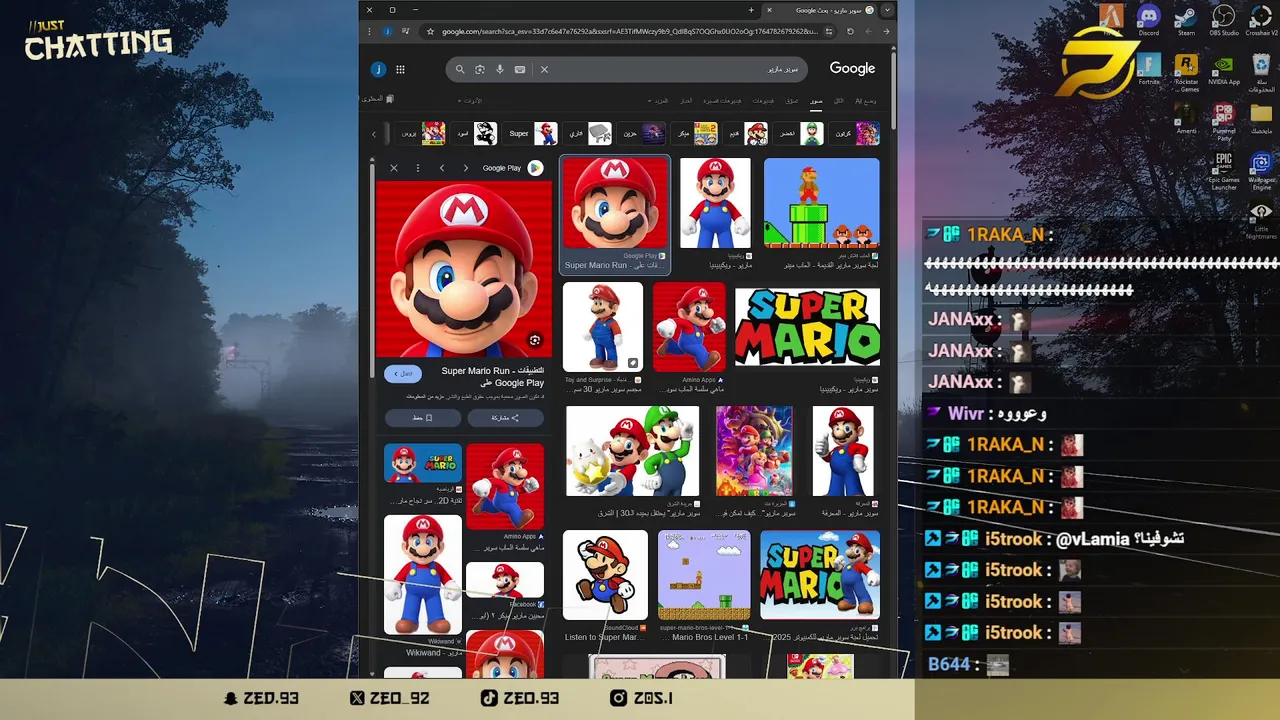Go to Google home via logo
The width and height of the screenshot is (1280, 720).
(x=852, y=68)
